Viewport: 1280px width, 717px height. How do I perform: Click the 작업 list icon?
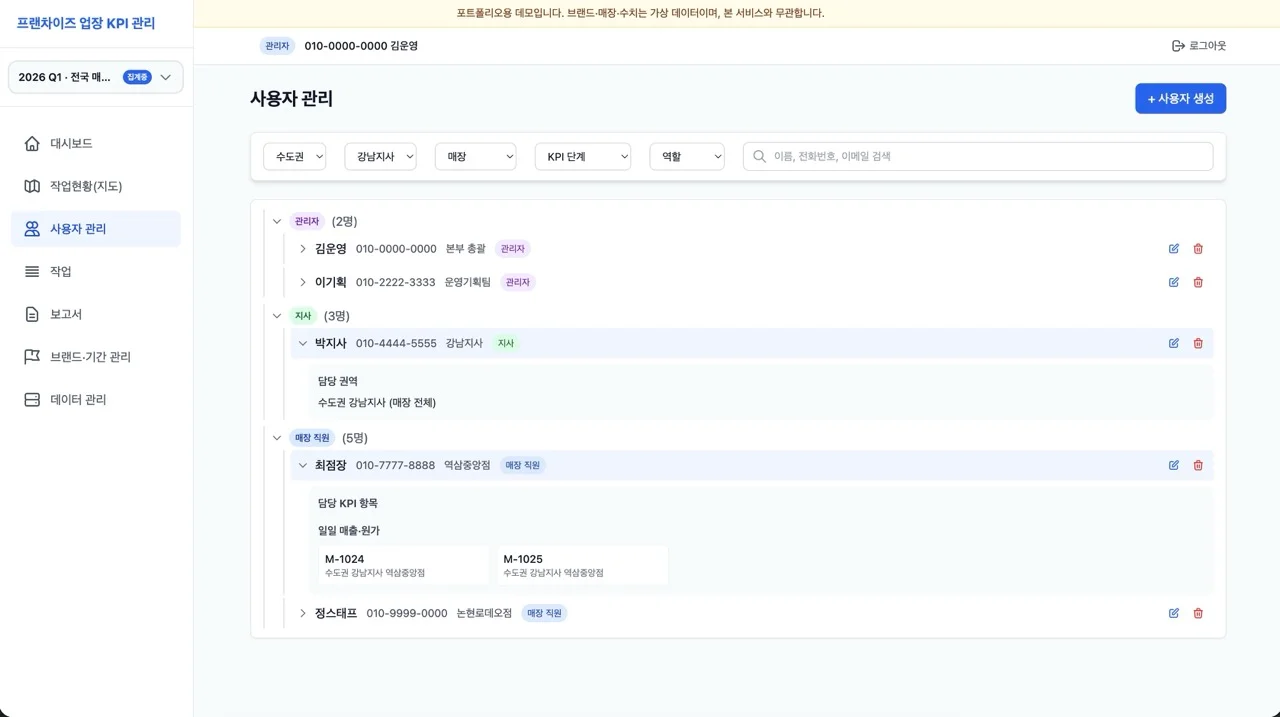32,271
